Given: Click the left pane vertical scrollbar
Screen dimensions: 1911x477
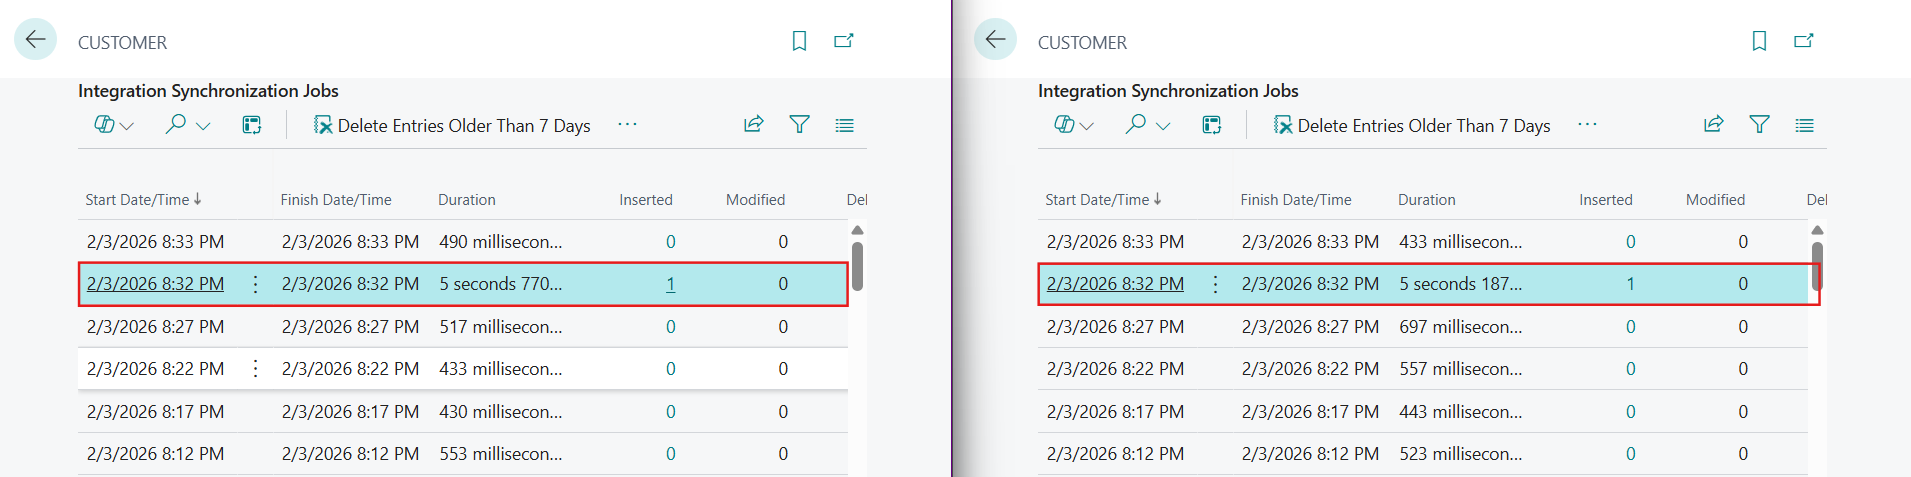Looking at the screenshot, I should pyautogui.click(x=857, y=265).
